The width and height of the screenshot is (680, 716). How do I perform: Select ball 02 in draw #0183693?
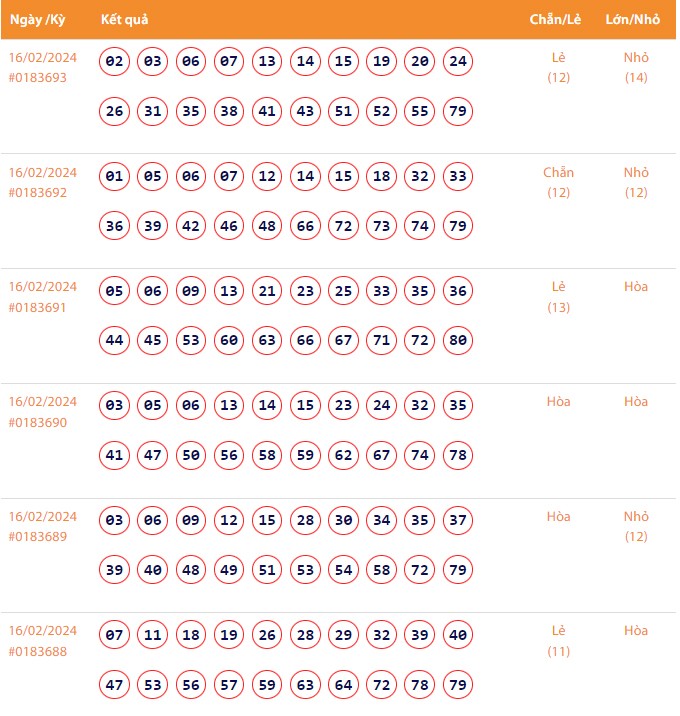tap(115, 62)
